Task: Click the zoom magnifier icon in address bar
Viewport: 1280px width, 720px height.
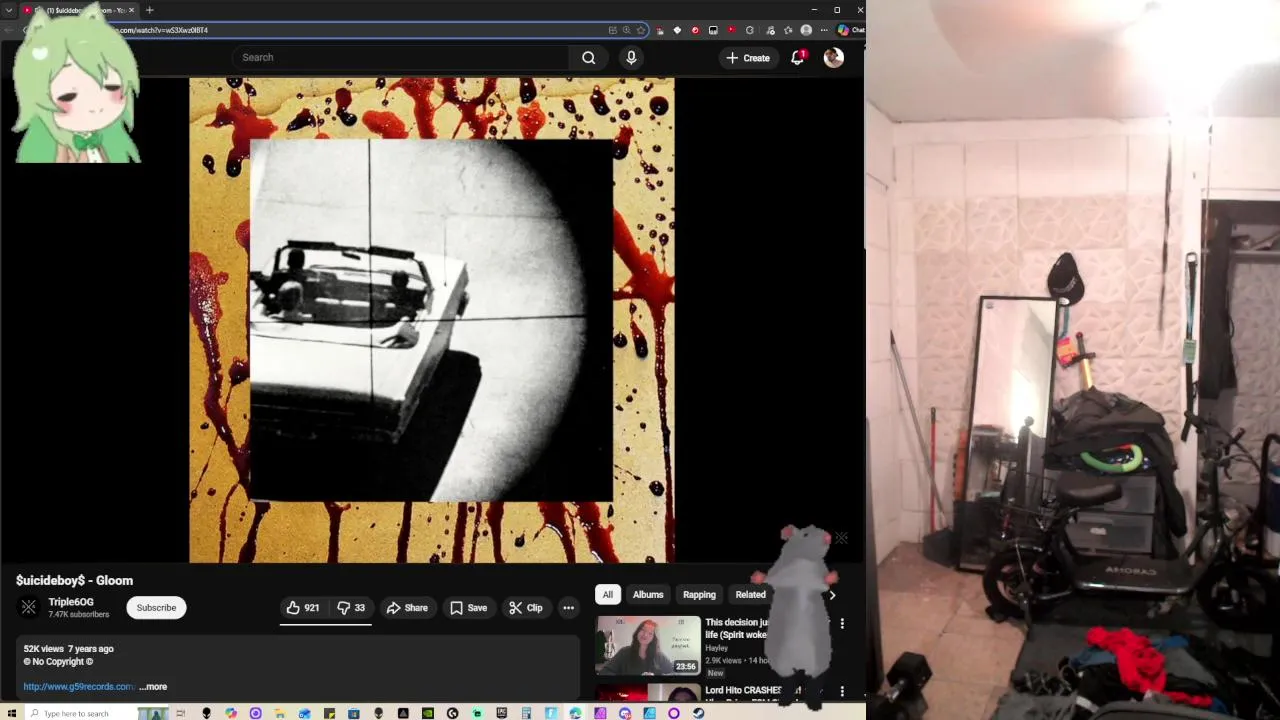Action: [627, 30]
